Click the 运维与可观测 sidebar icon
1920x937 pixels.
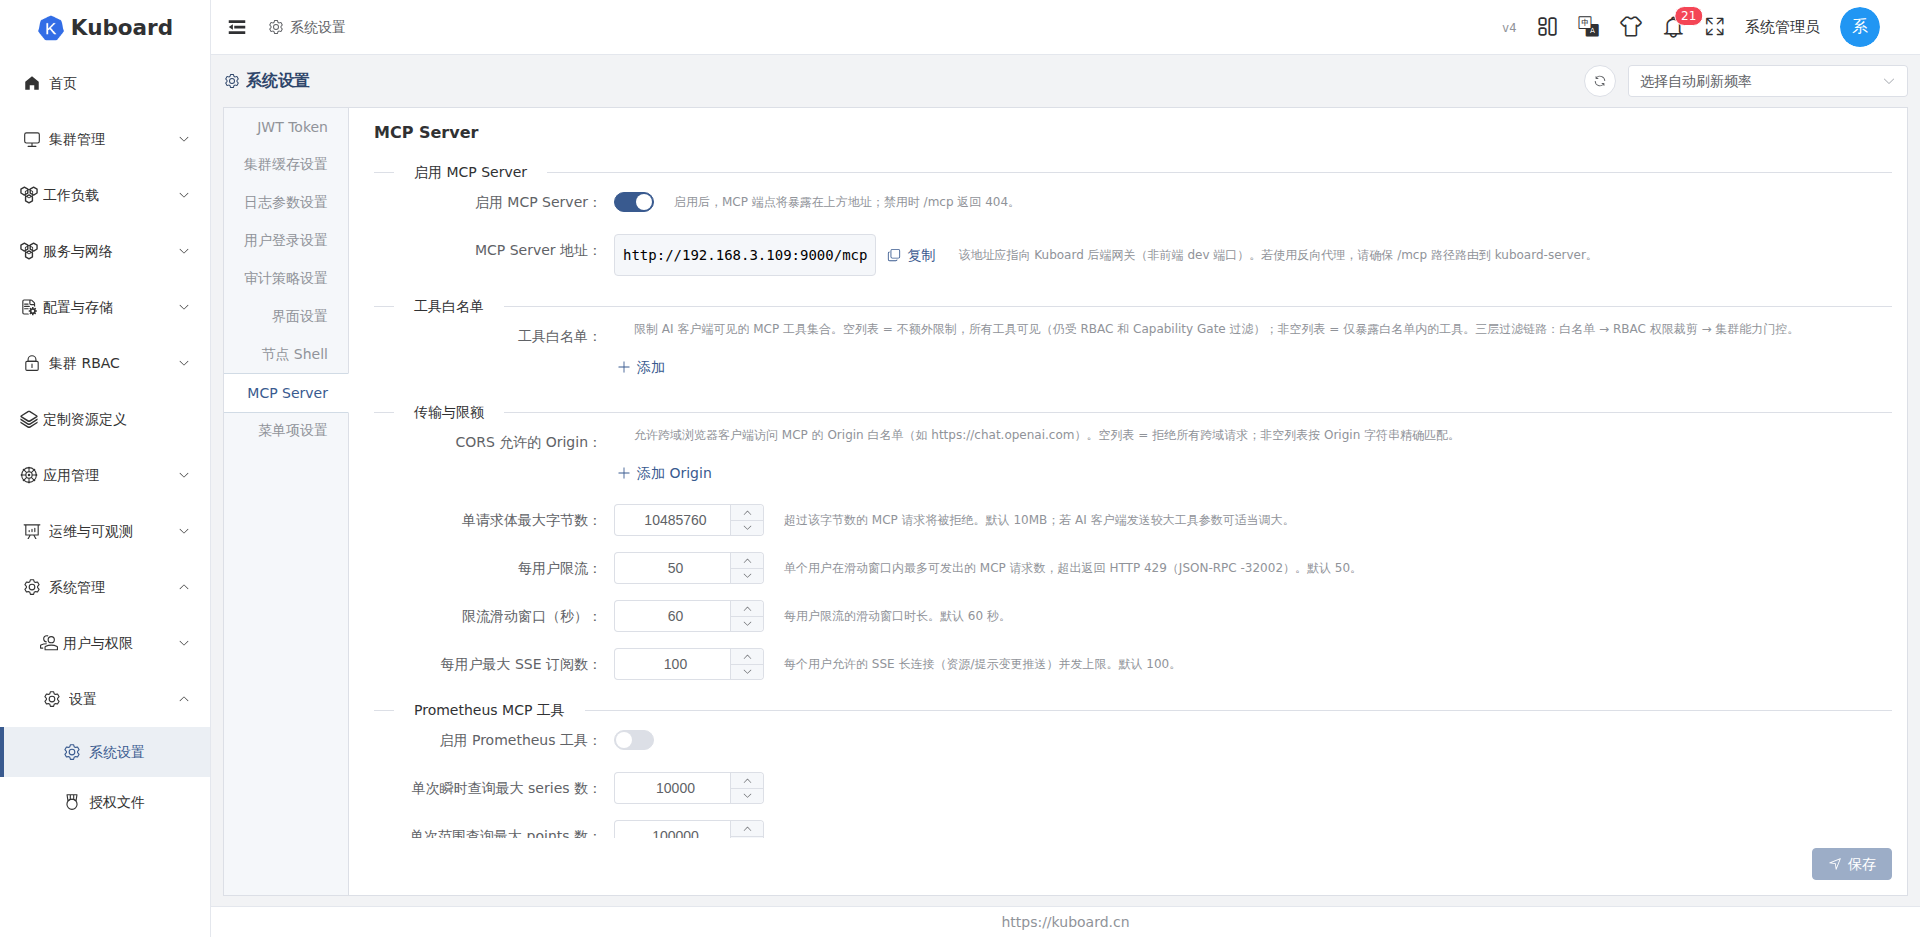click(32, 531)
